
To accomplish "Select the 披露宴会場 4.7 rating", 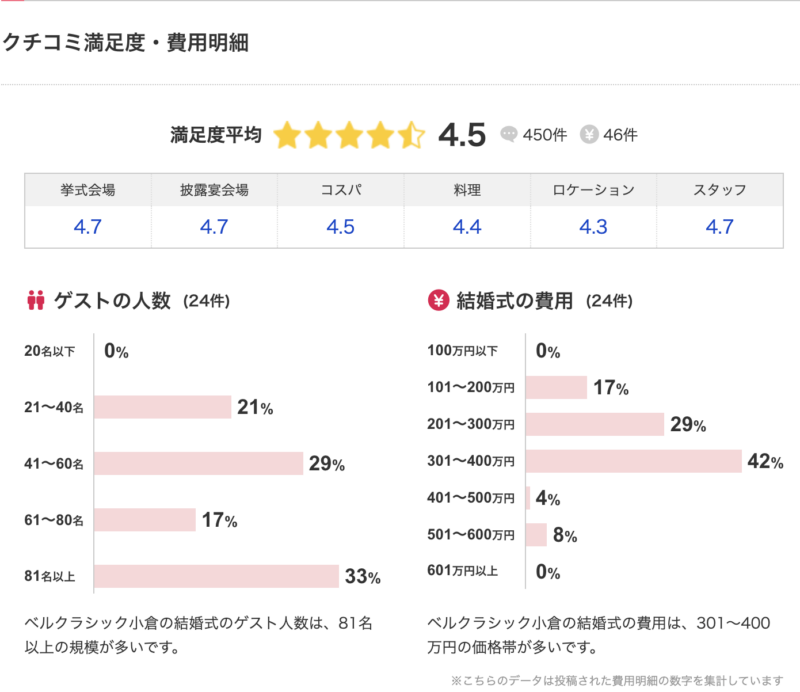I will pos(214,227).
